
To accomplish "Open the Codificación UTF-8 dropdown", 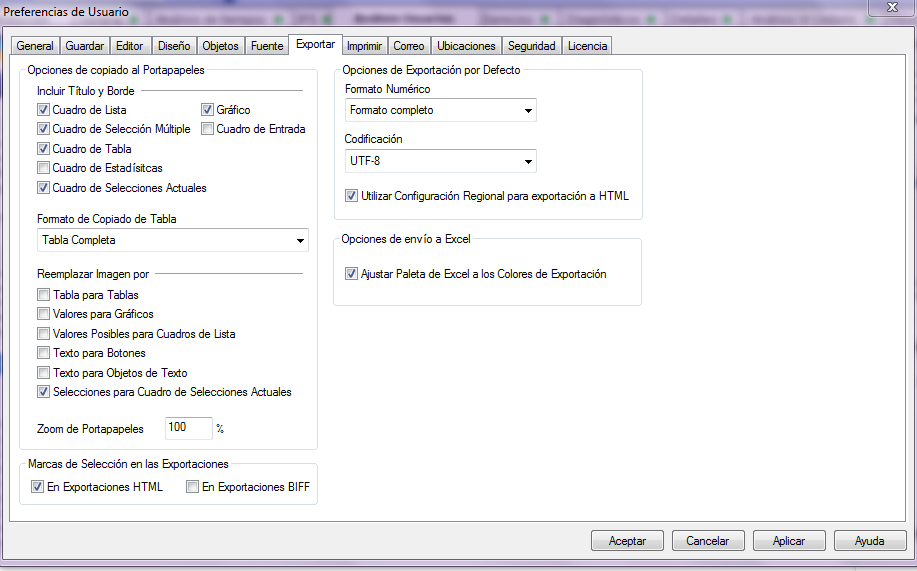I will pyautogui.click(x=440, y=161).
